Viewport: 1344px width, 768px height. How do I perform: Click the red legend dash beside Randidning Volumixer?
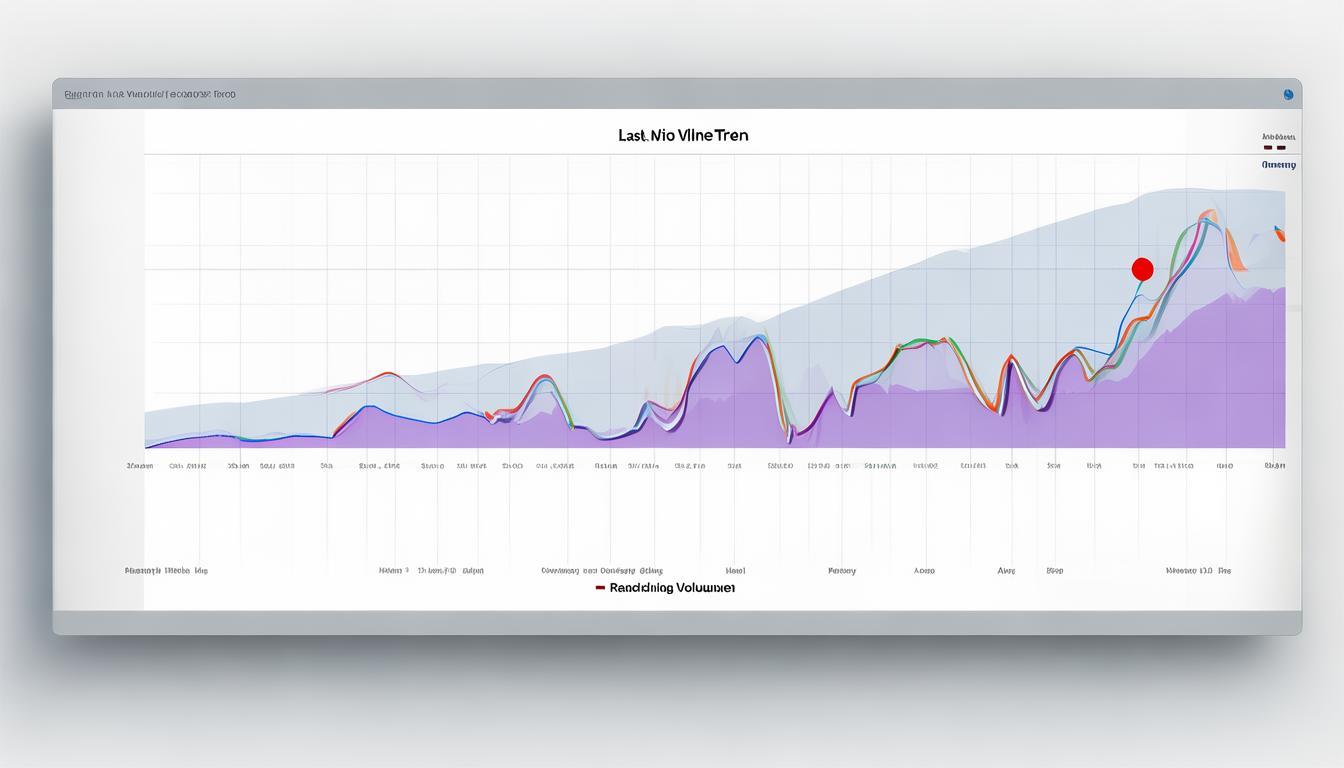[x=600, y=588]
